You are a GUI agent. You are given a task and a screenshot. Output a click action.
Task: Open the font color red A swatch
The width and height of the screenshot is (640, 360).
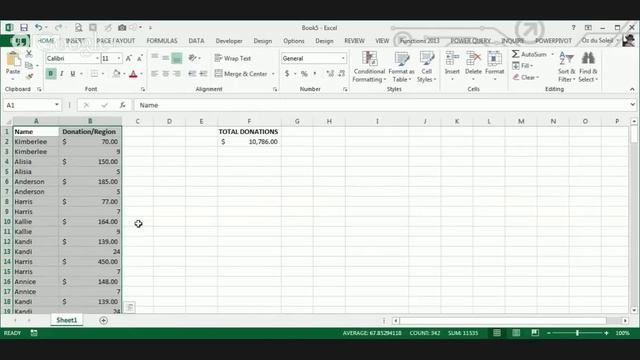(133, 74)
